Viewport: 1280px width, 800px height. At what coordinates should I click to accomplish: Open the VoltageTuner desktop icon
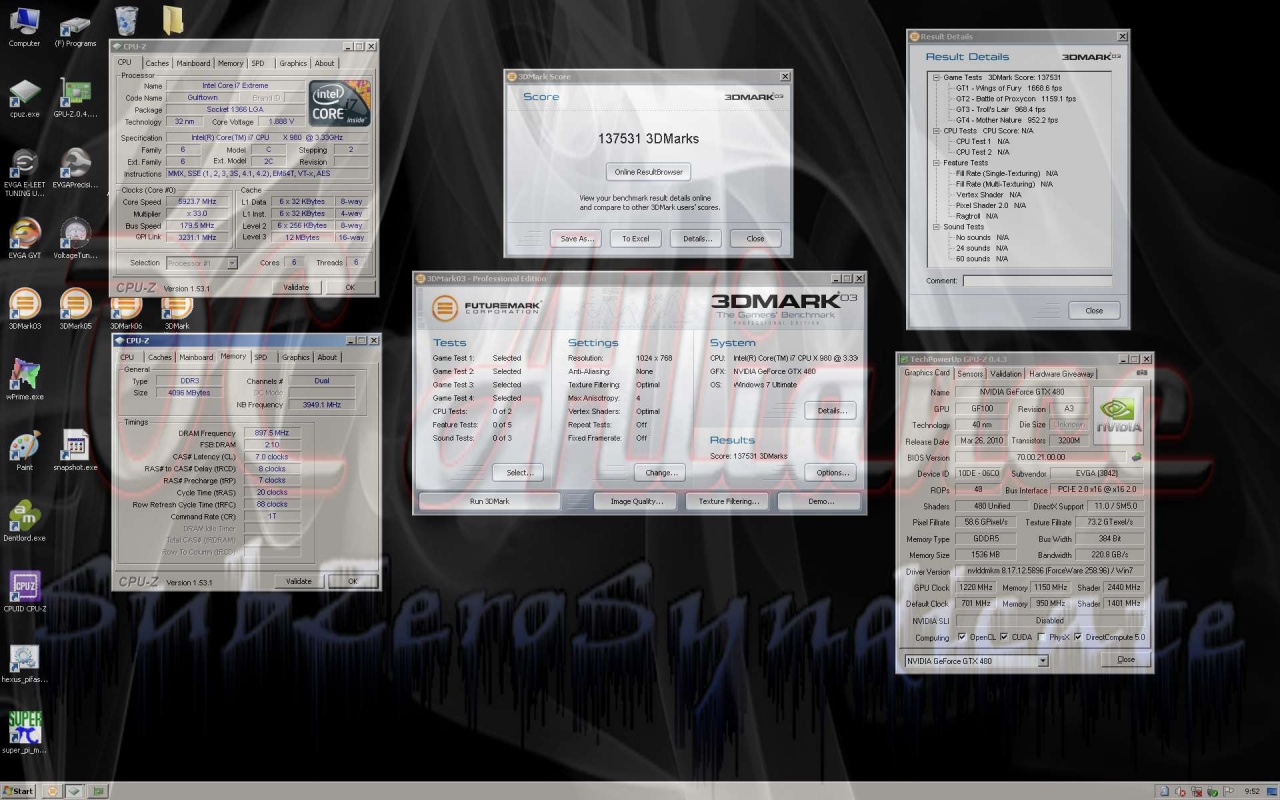point(75,235)
